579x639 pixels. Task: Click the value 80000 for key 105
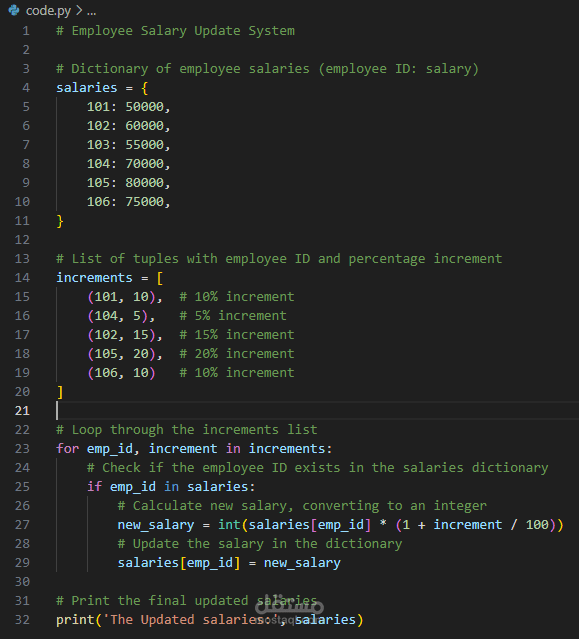pyautogui.click(x=144, y=183)
